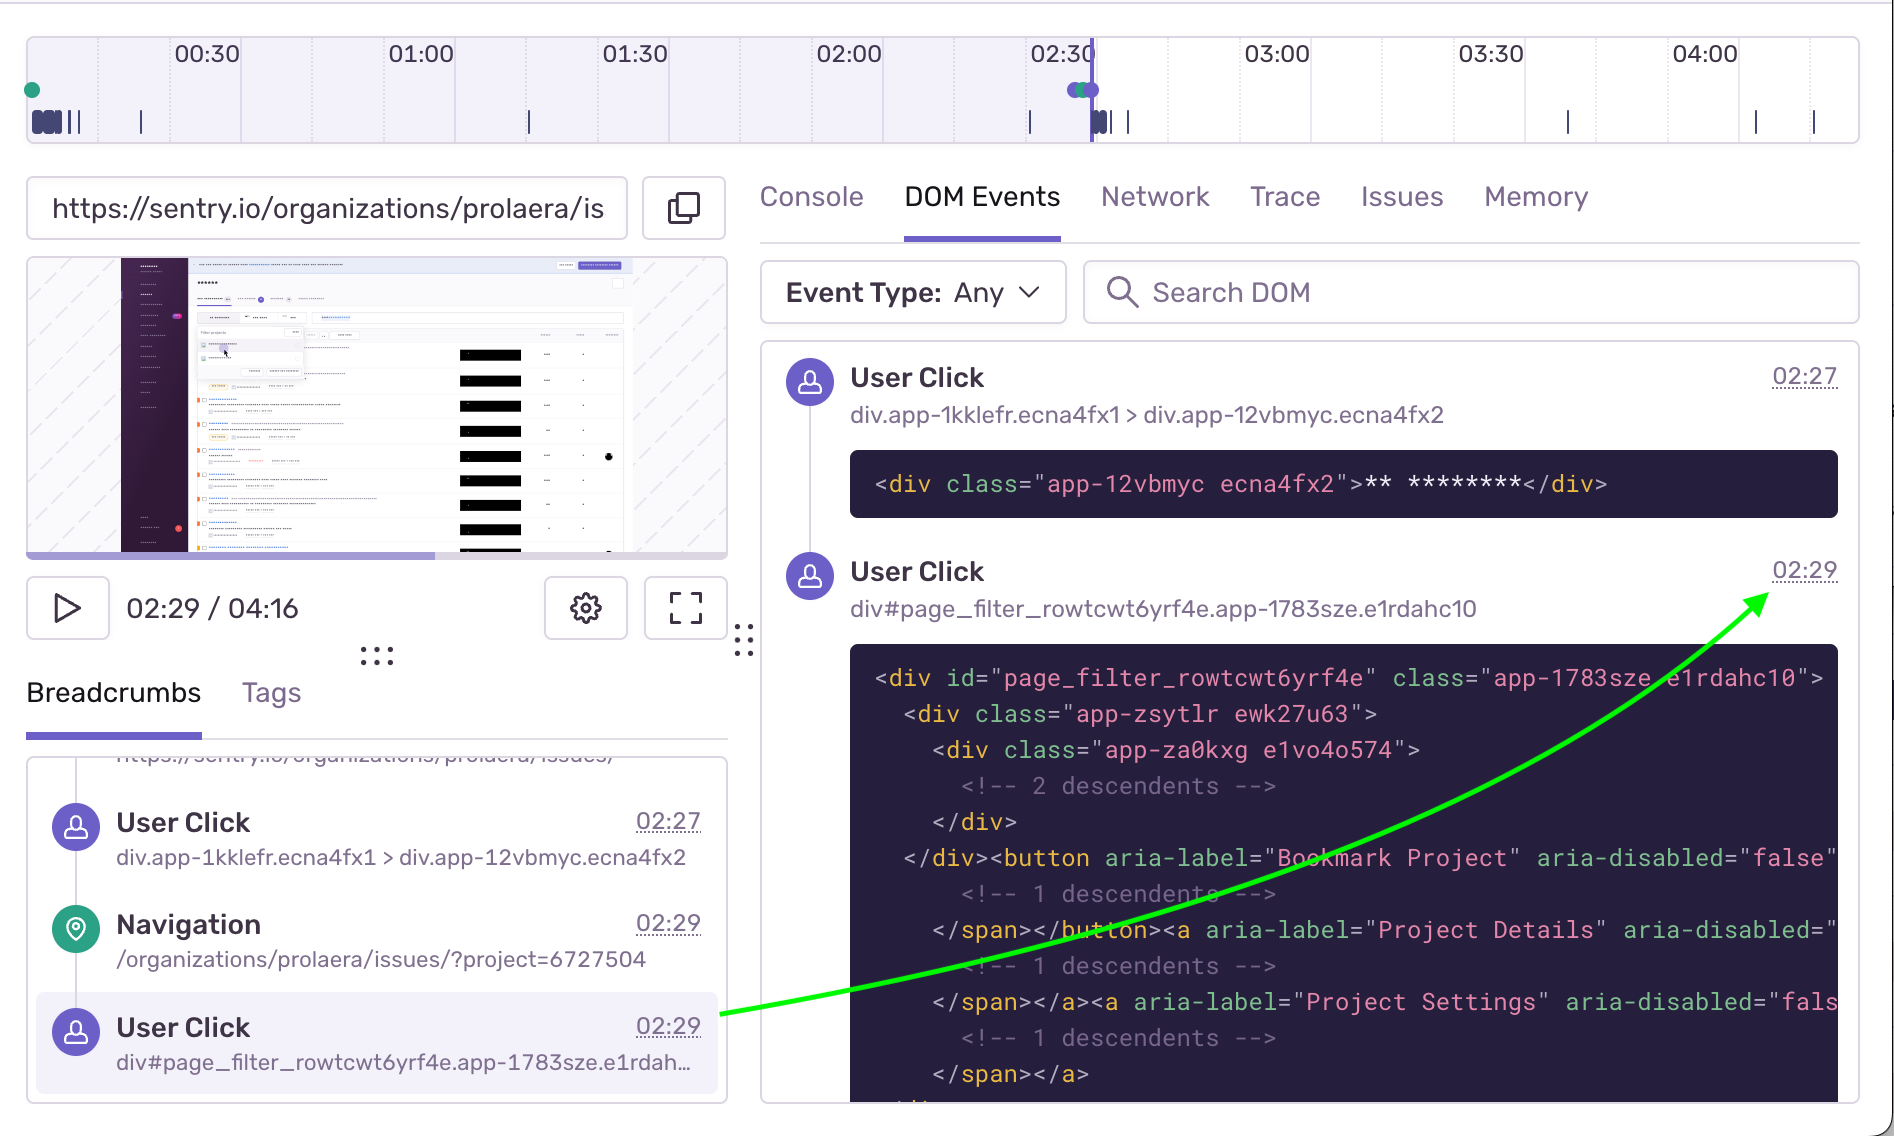Click the green marker at the timeline start

[32, 89]
